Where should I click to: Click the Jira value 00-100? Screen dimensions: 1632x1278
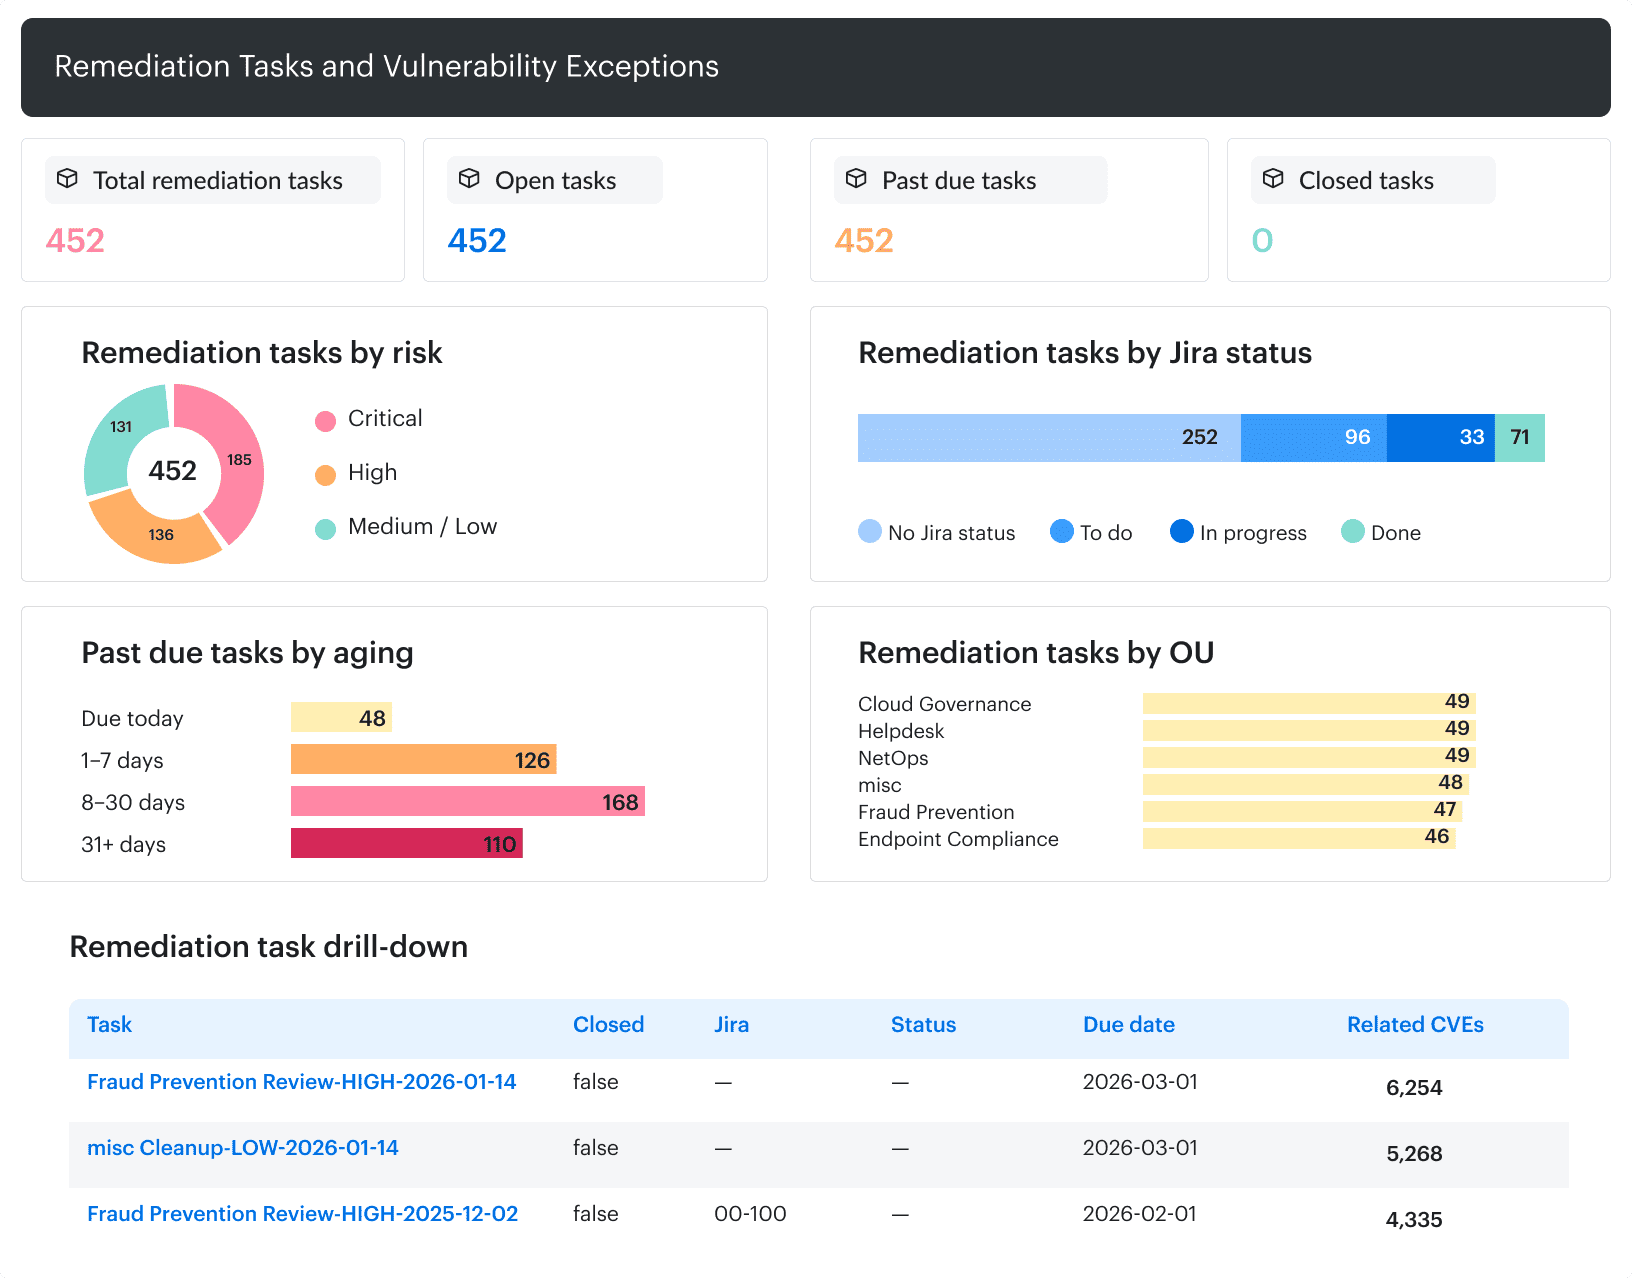click(x=750, y=1214)
